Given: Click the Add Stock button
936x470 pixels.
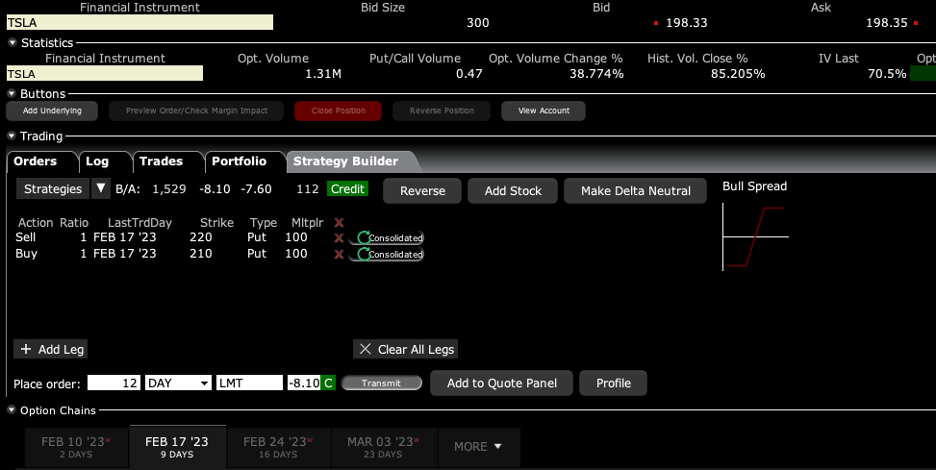Looking at the screenshot, I should click(513, 191).
